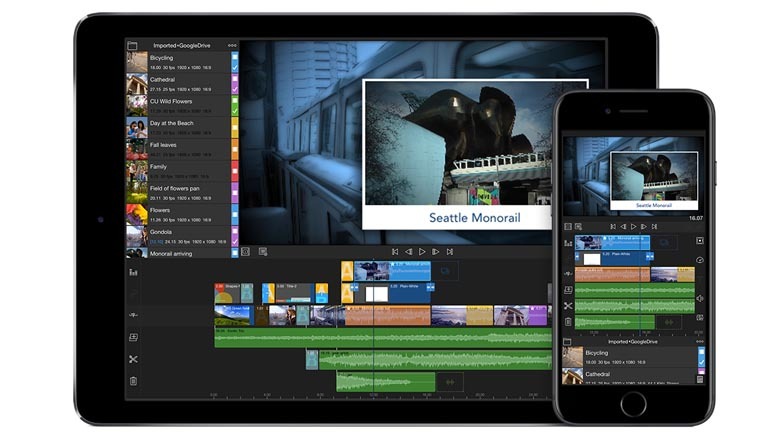Screen dimensions: 777x437
Task: Open the three-dot library options on iPad
Action: click(232, 45)
